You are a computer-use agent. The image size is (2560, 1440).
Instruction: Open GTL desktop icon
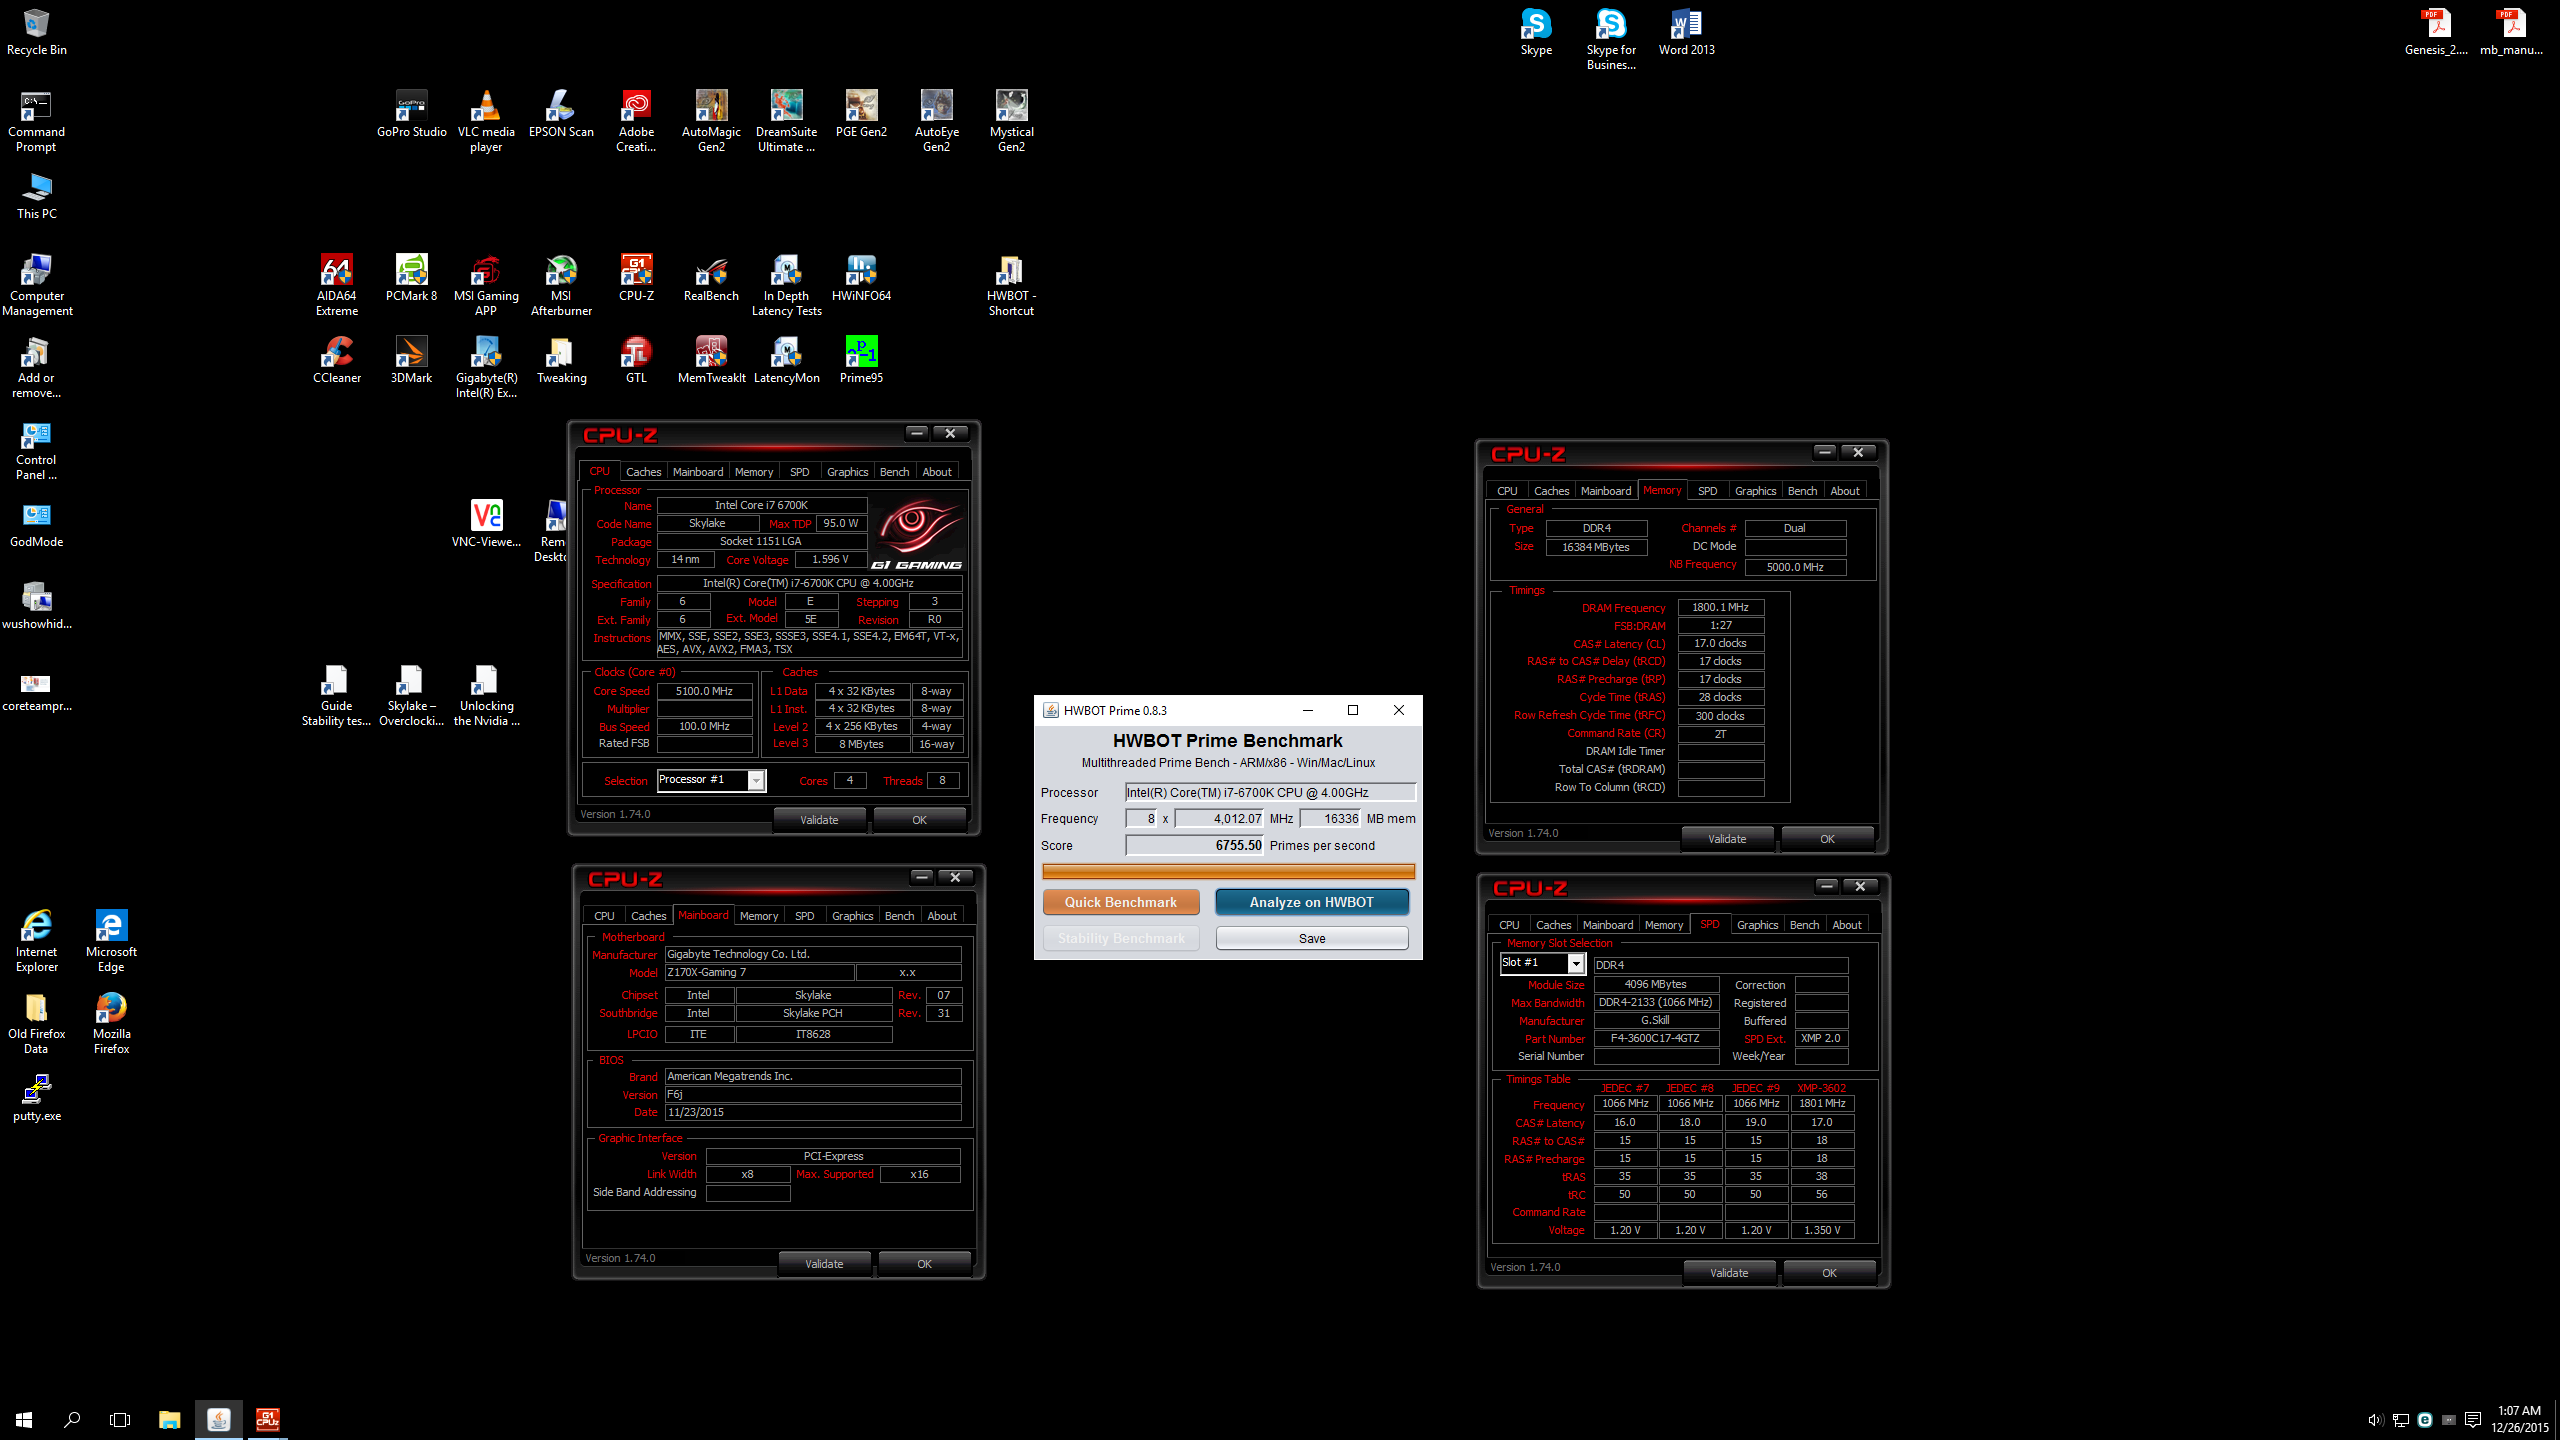[636, 359]
